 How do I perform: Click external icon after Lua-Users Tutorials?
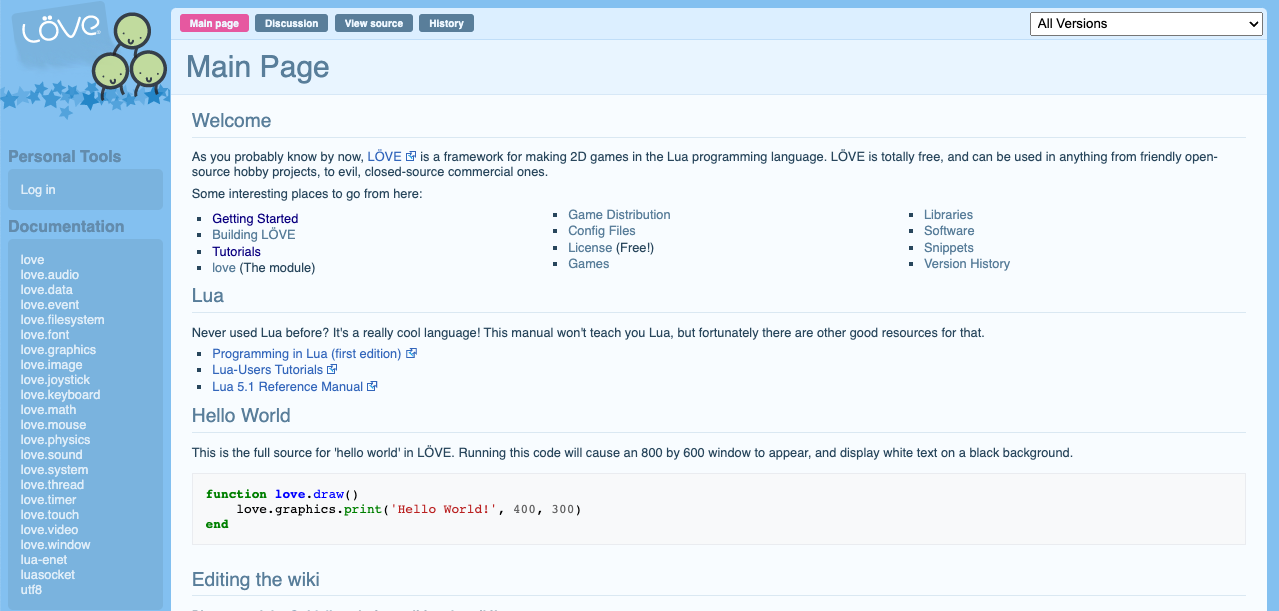[x=333, y=370]
